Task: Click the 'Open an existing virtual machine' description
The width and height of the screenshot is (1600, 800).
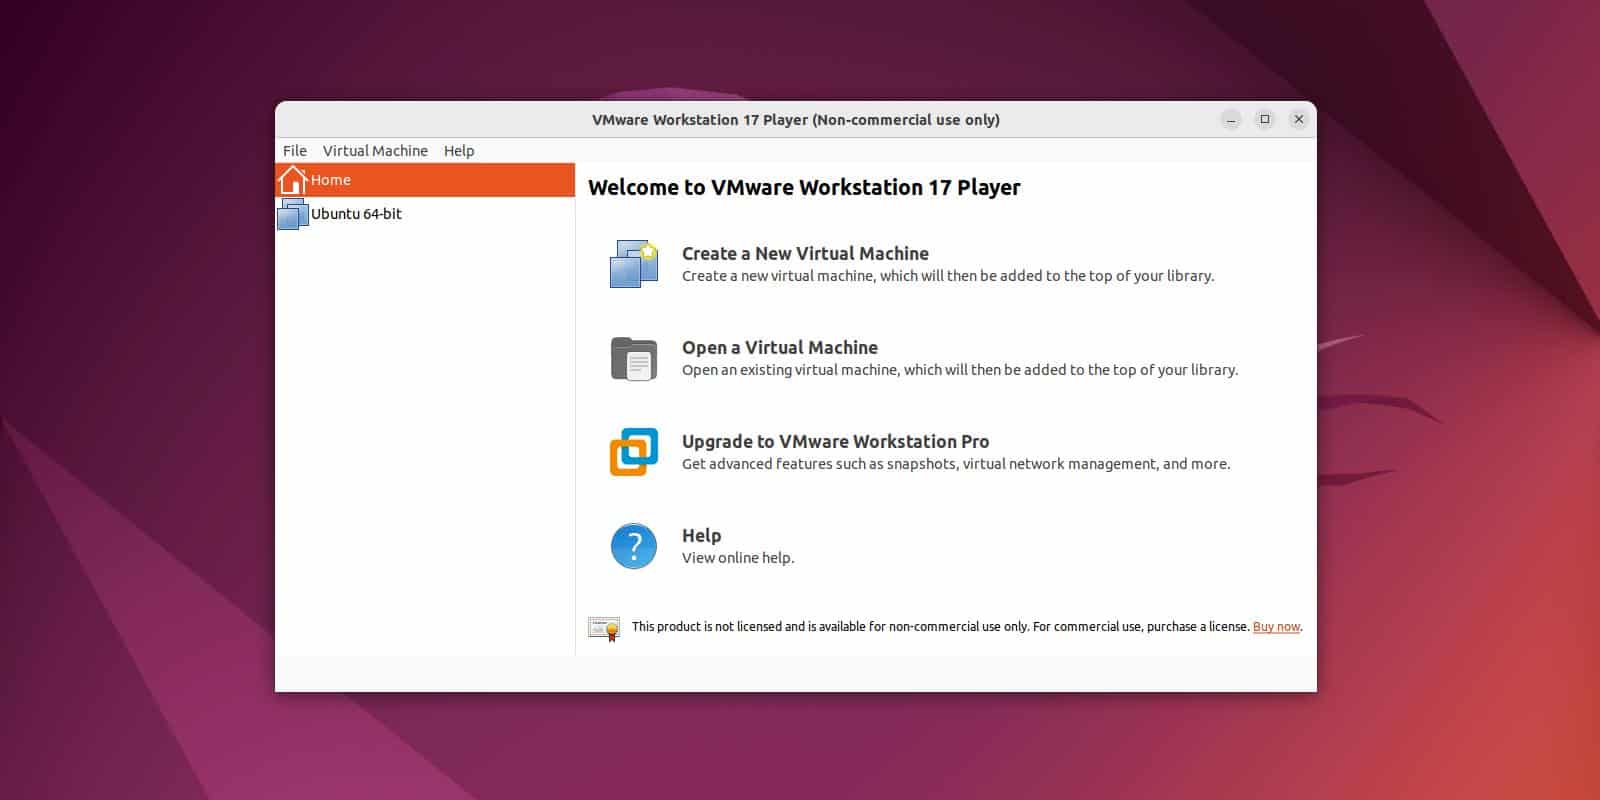Action: tap(960, 370)
